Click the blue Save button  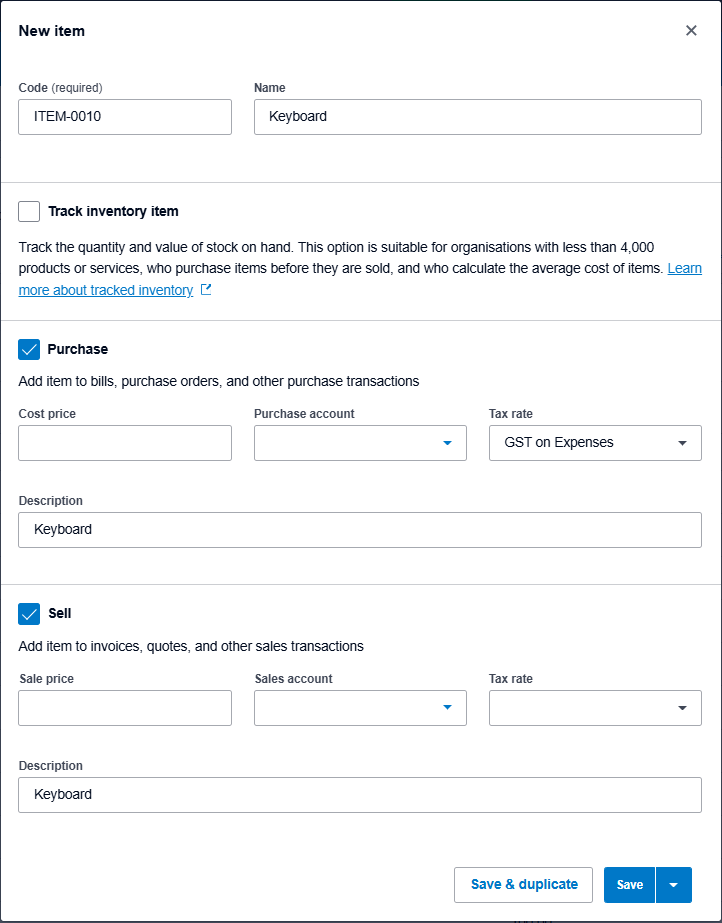629,885
